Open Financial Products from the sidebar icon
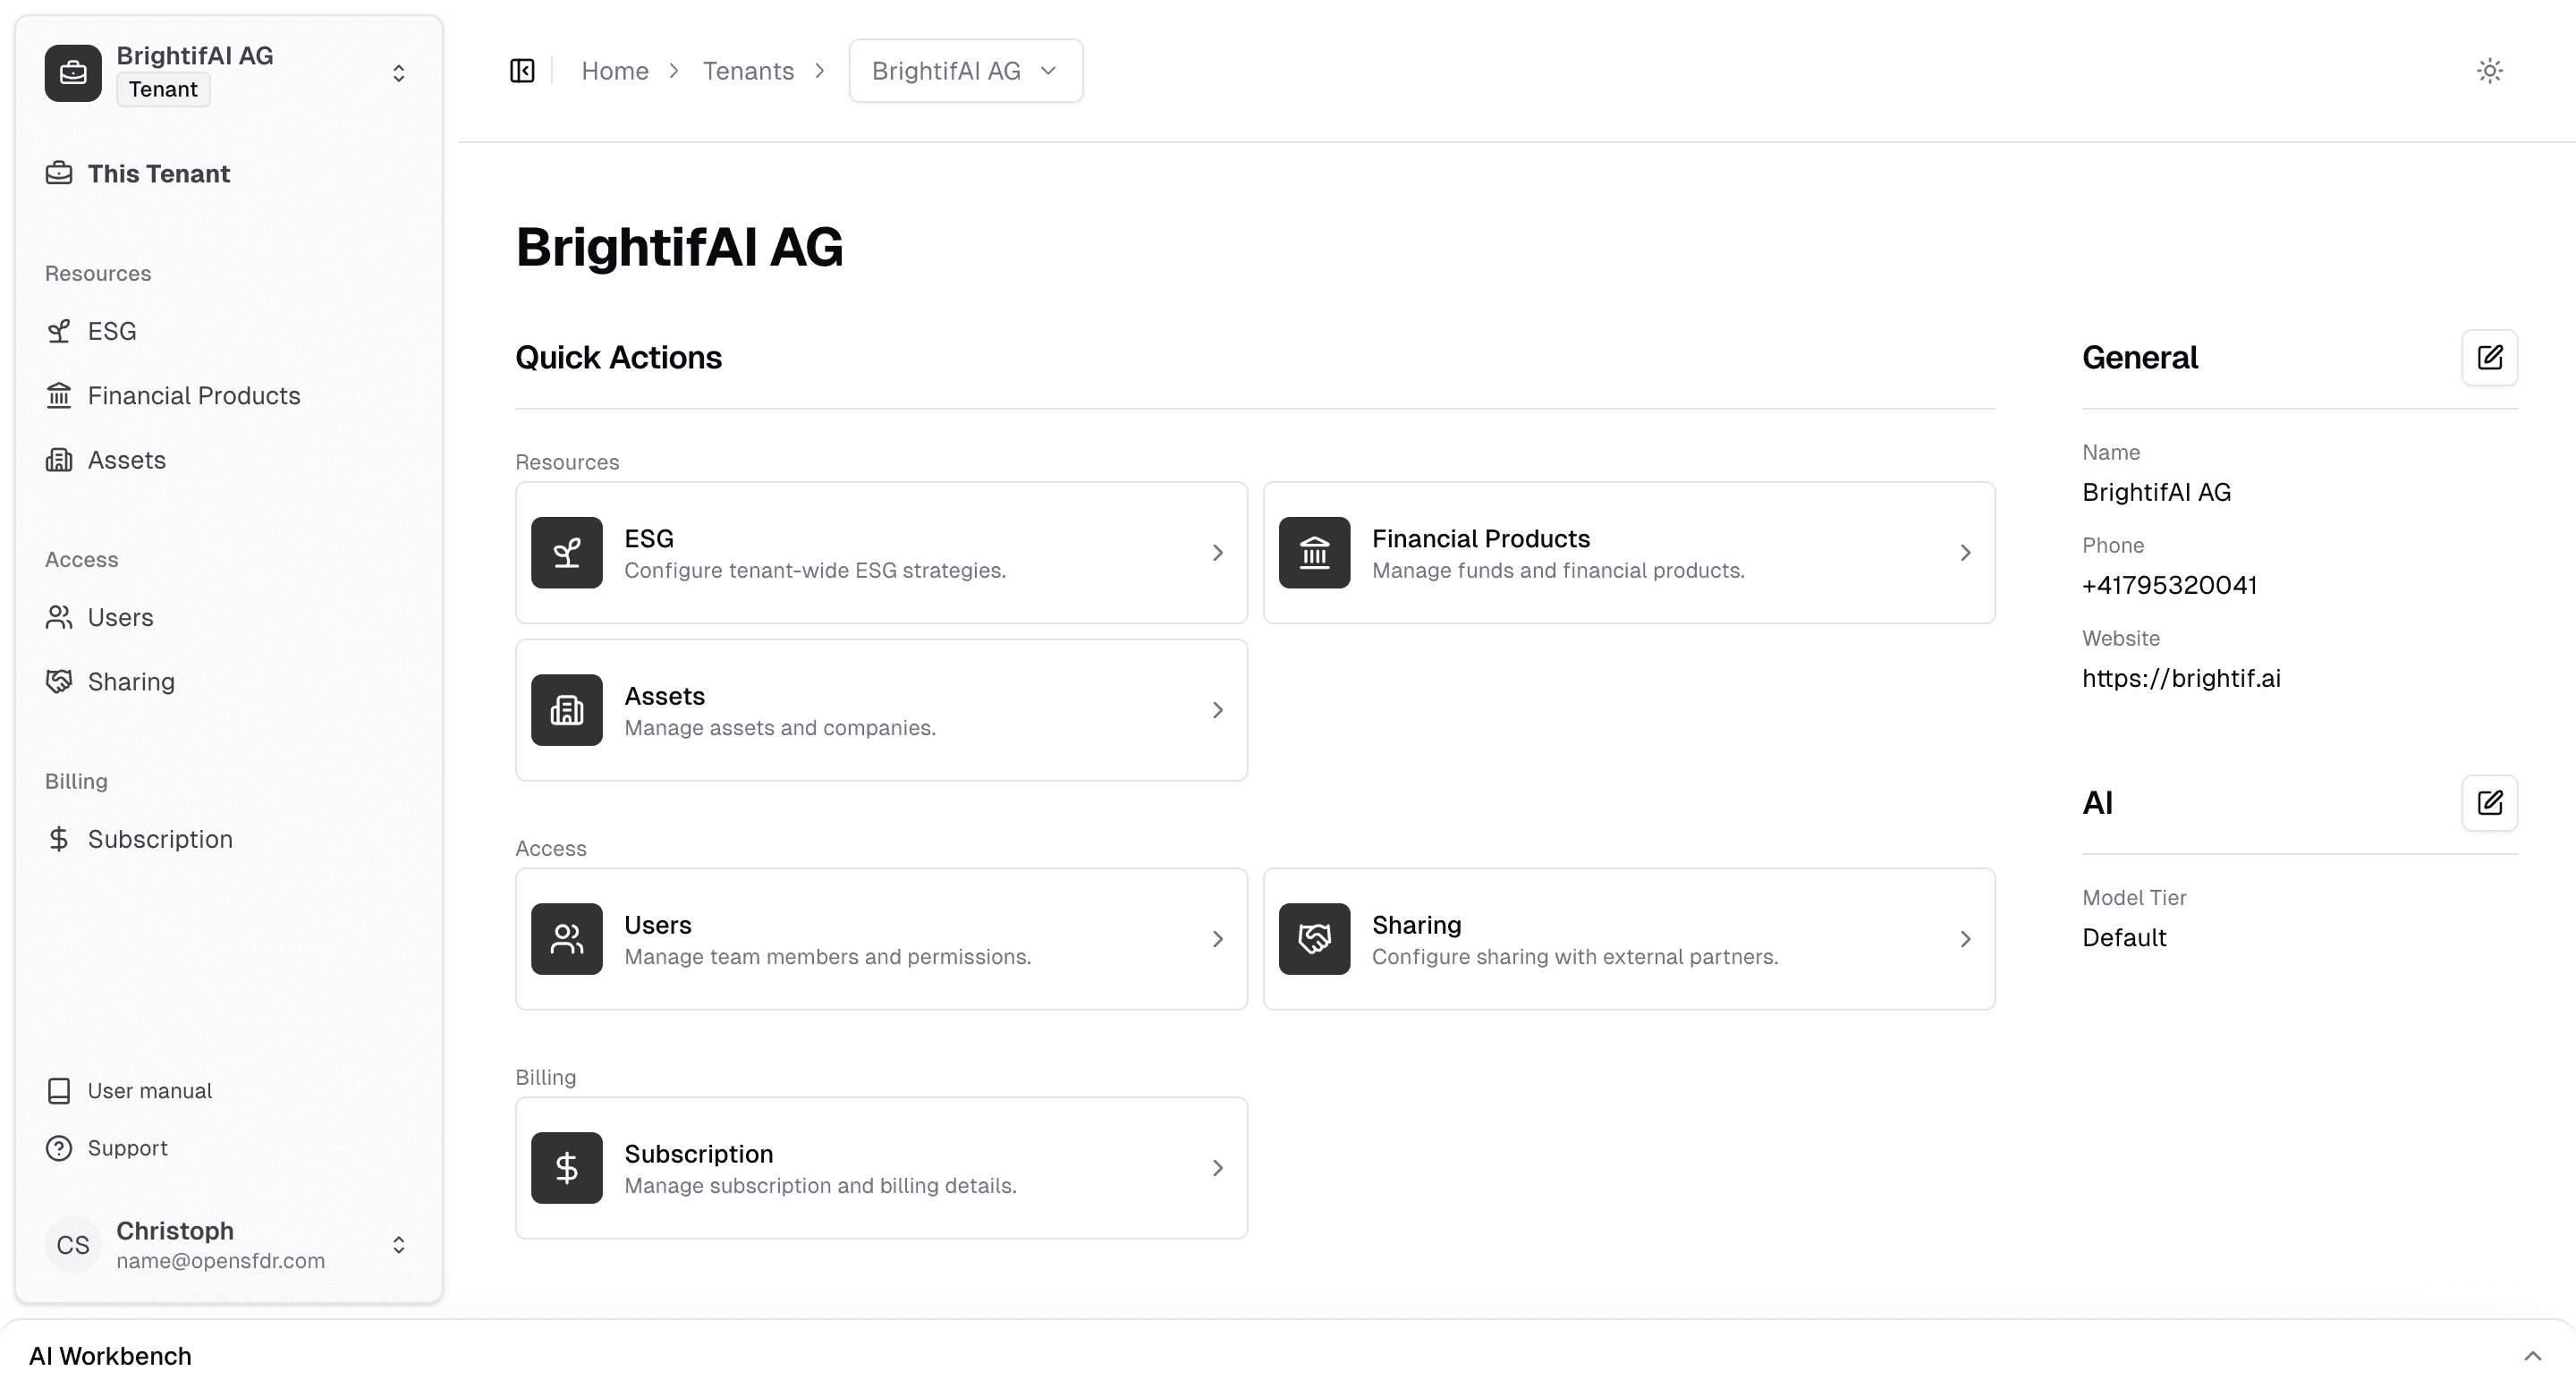2576x1388 pixels. click(58, 395)
